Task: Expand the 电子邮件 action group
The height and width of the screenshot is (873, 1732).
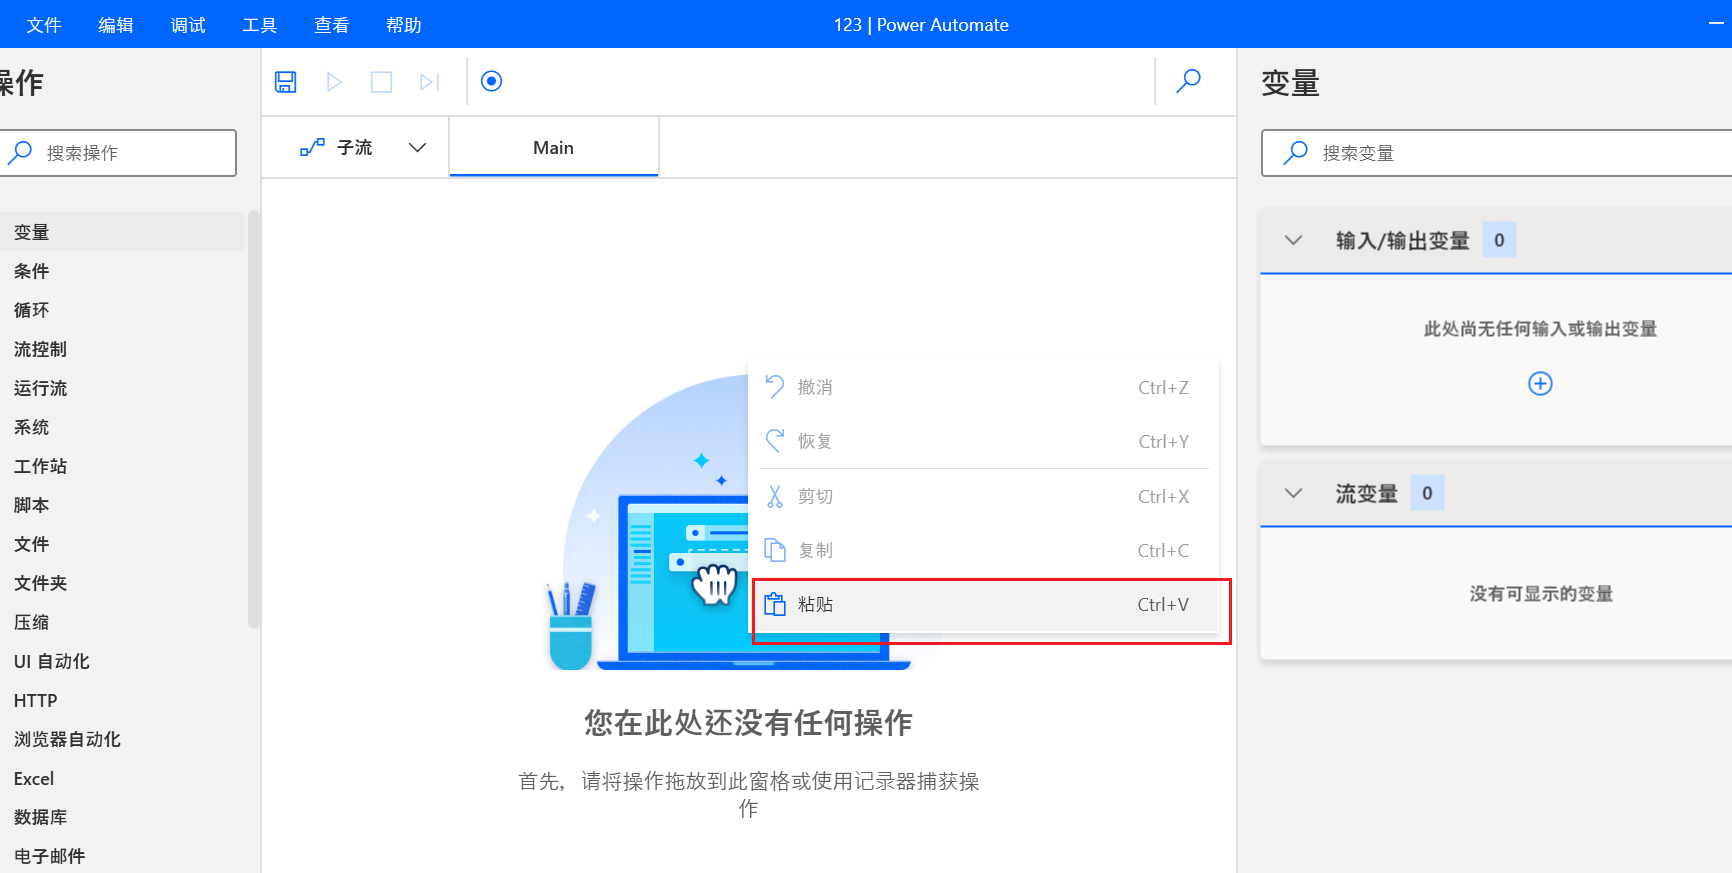Action: (x=122, y=856)
